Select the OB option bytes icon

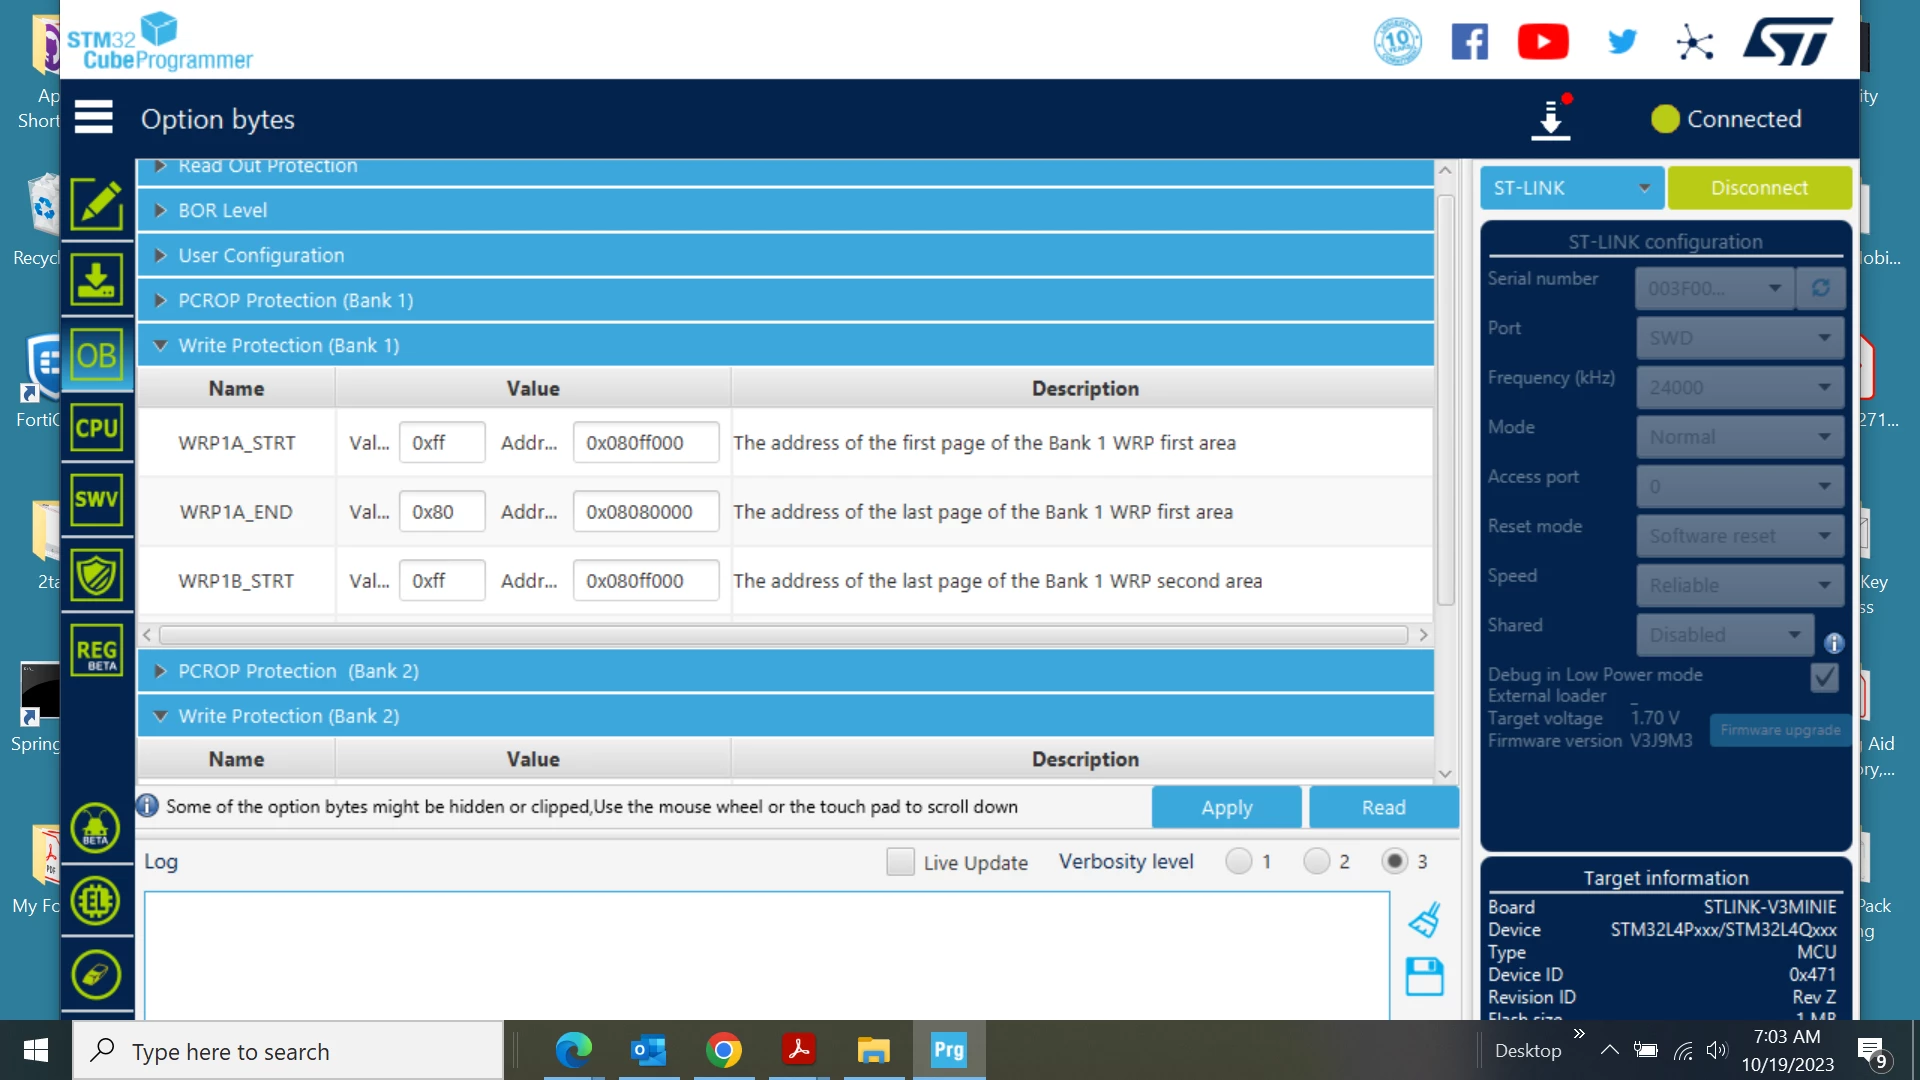point(97,355)
